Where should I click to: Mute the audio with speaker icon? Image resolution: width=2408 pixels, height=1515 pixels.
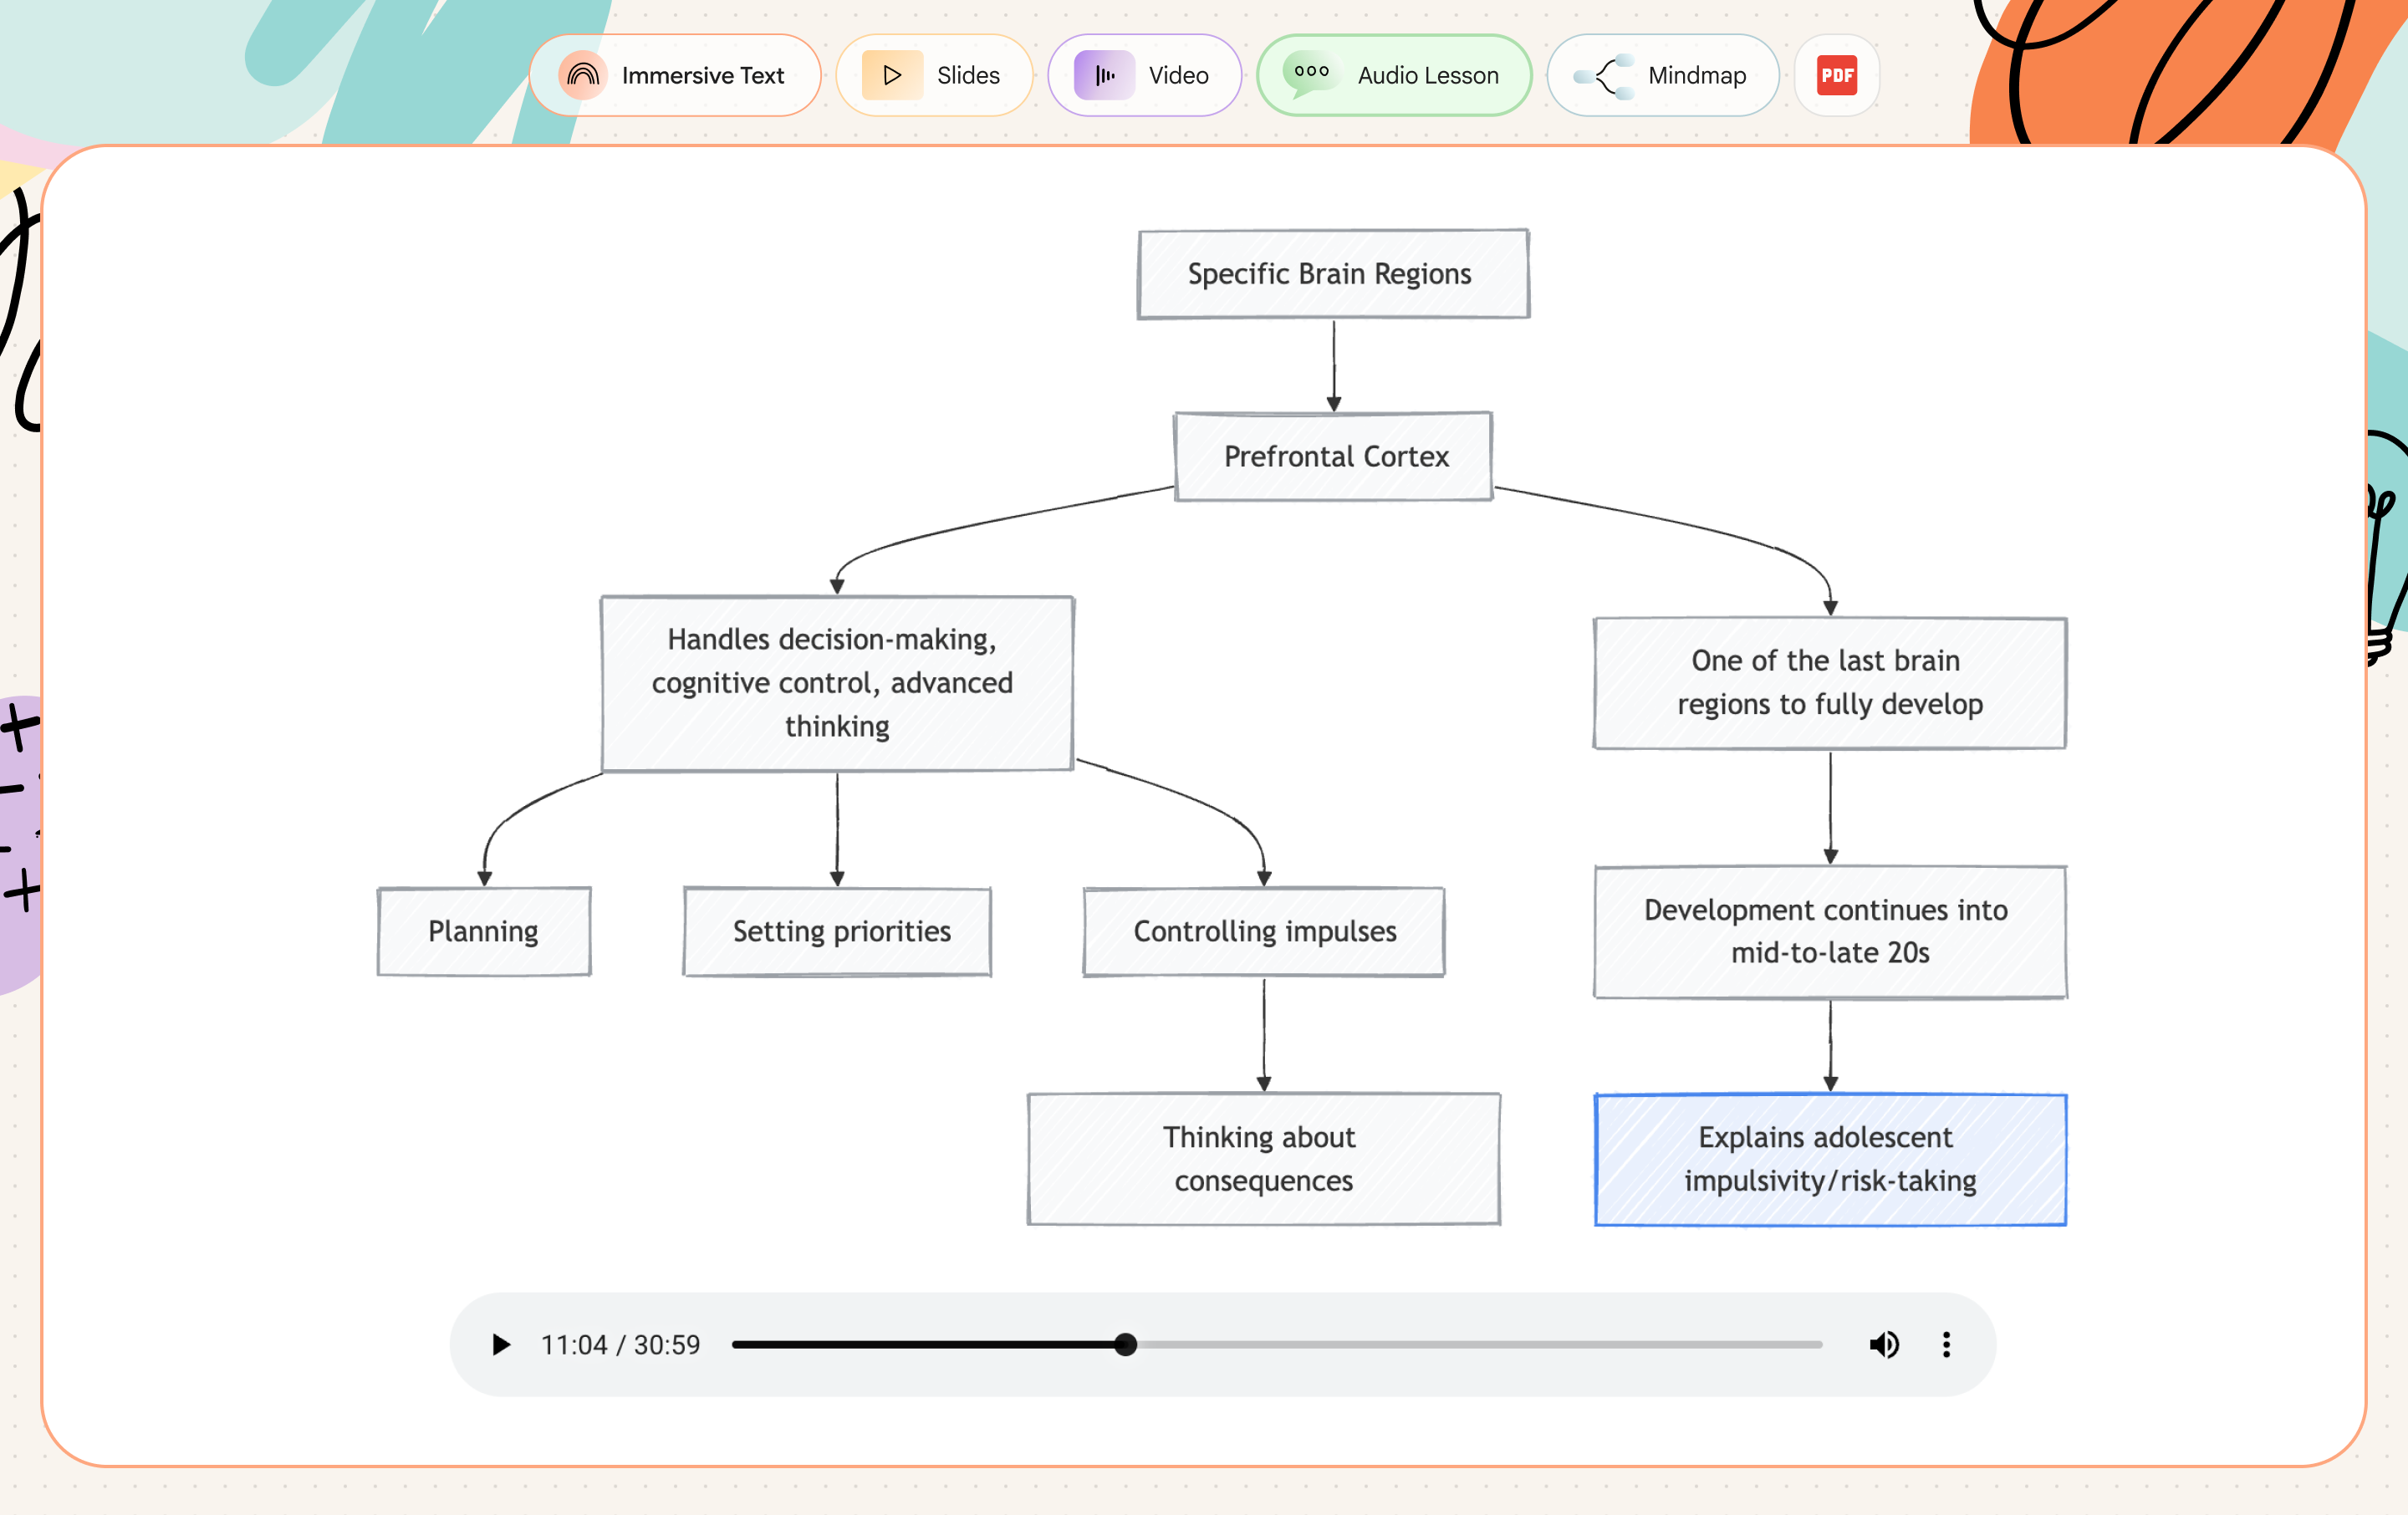click(1884, 1344)
